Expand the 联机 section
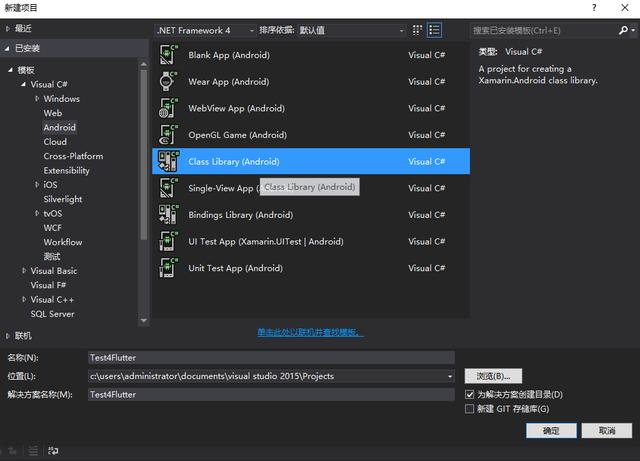The image size is (640, 461). pos(8,336)
